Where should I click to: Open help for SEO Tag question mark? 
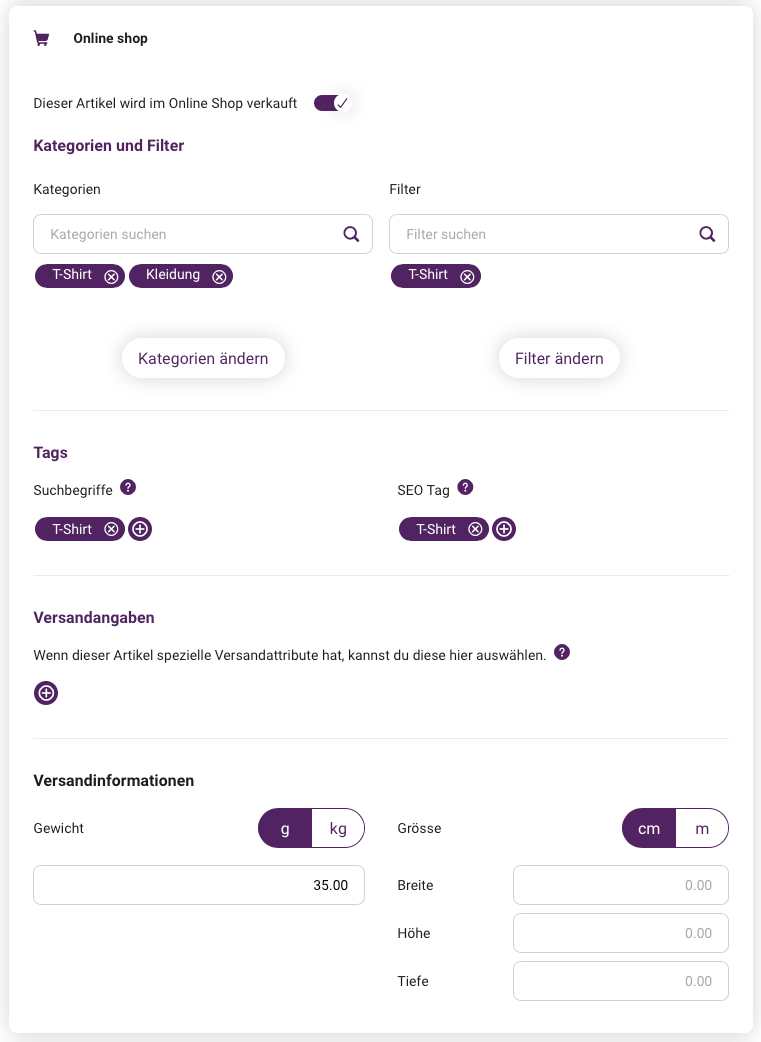pyautogui.click(x=465, y=487)
